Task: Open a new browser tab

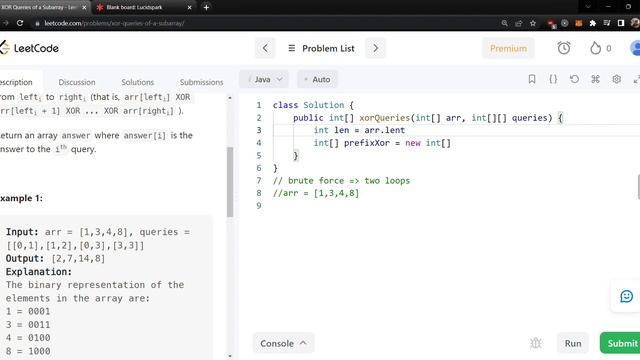Action: click(206, 7)
